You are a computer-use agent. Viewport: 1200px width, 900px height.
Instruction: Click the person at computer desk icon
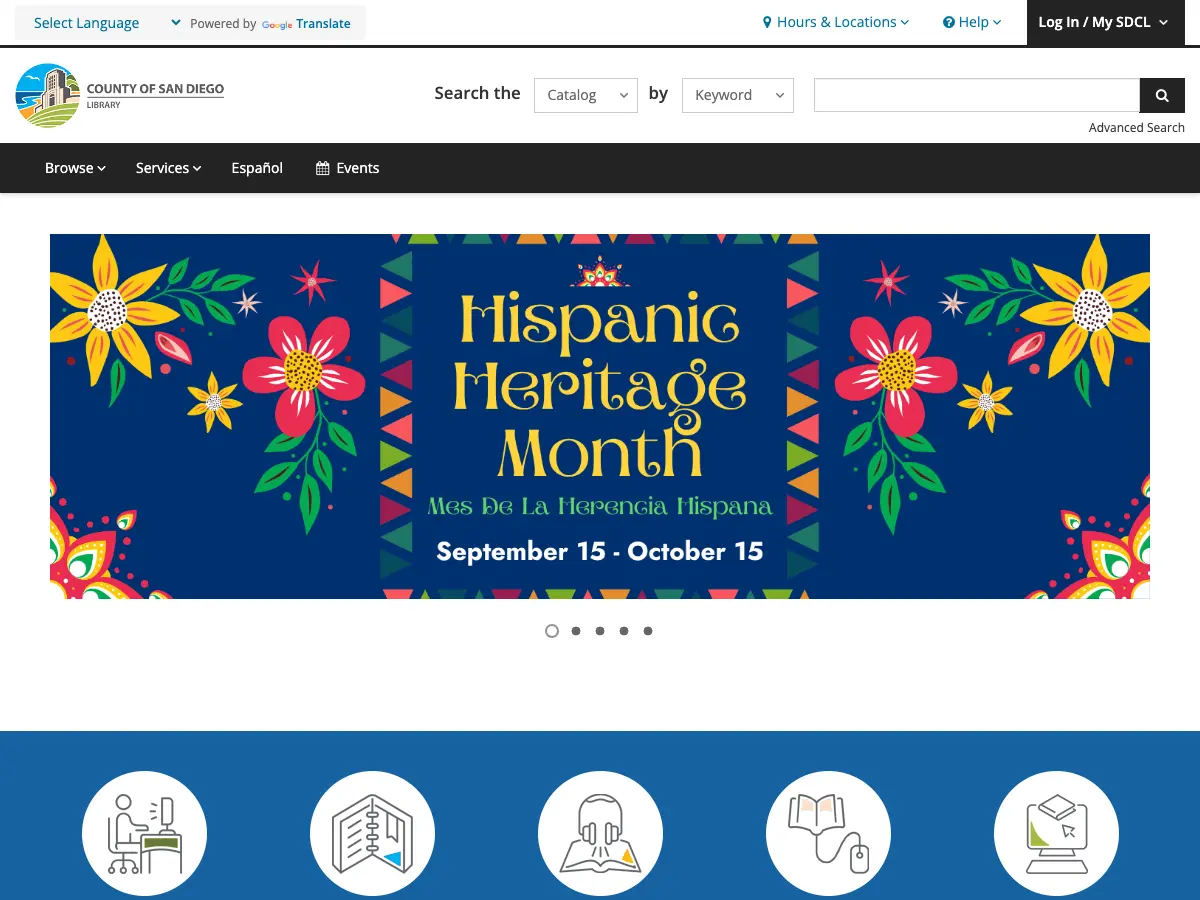coord(145,833)
